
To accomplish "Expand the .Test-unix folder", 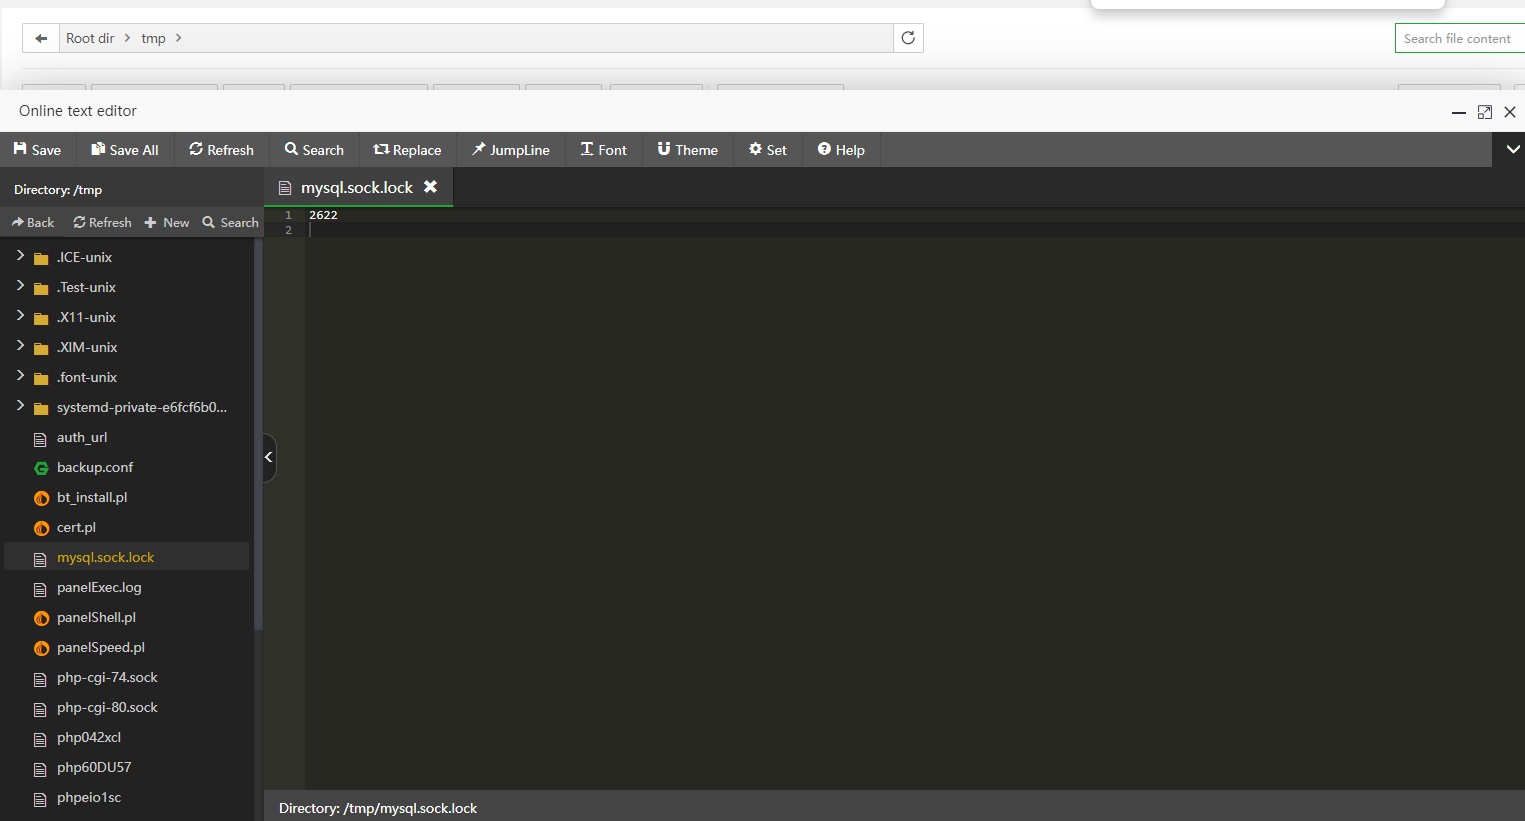I will pos(20,286).
